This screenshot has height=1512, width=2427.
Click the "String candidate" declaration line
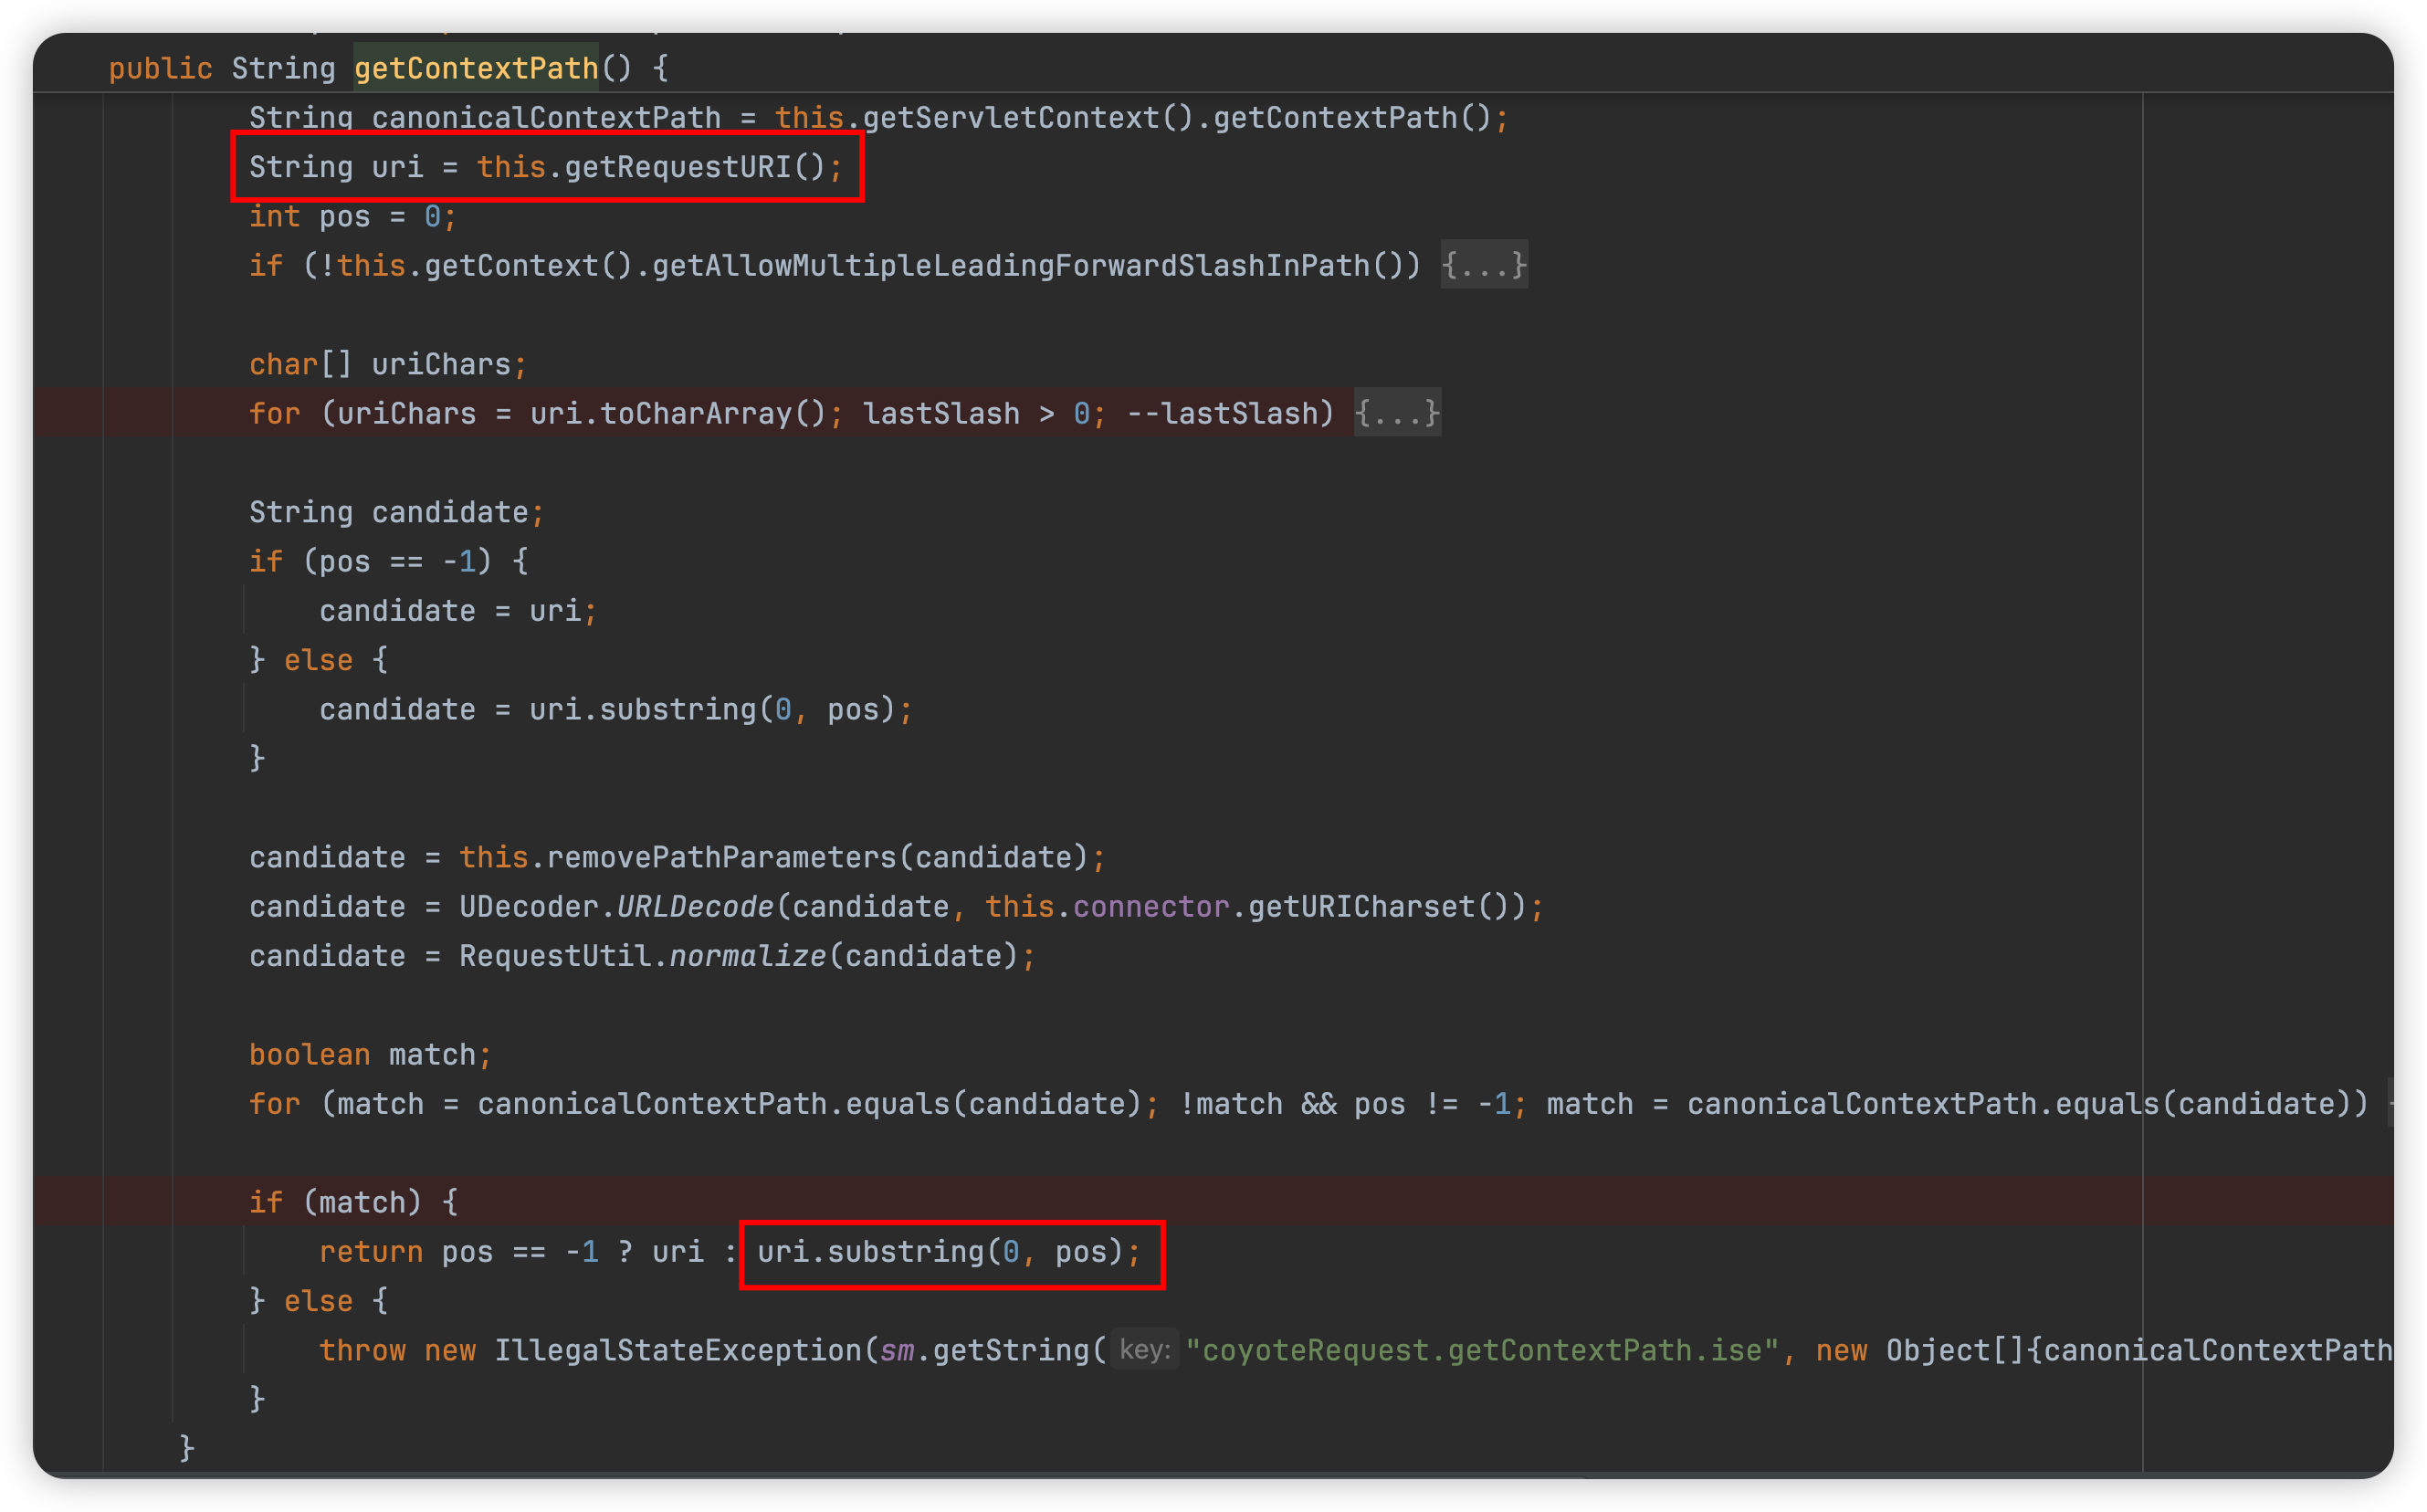395,512
